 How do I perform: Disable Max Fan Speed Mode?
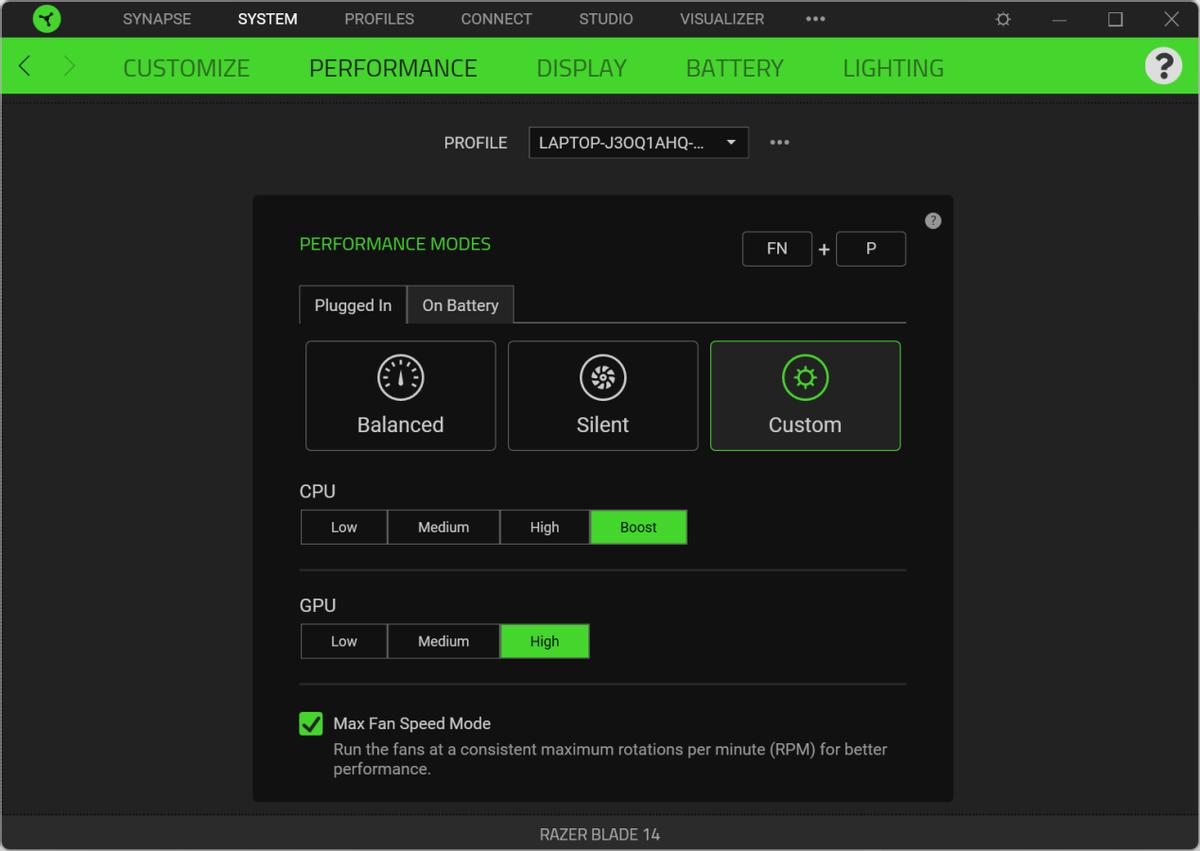311,722
